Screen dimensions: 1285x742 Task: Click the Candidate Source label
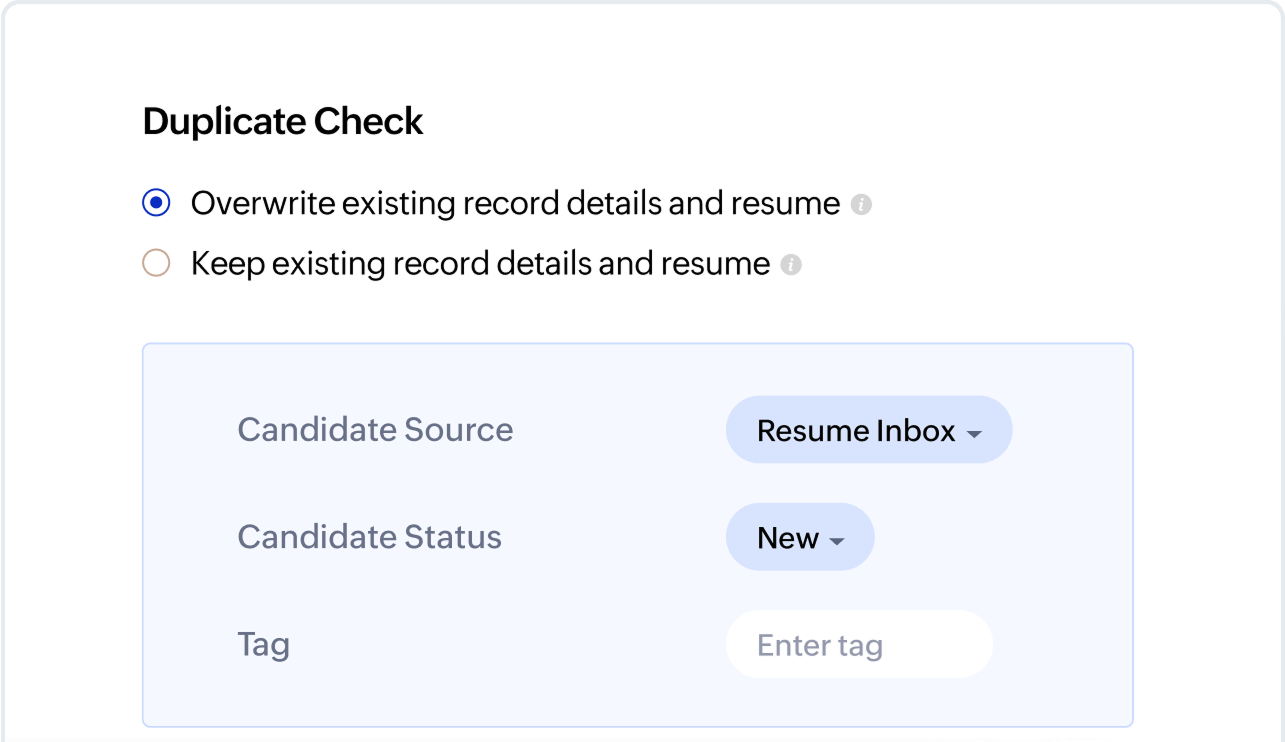click(x=375, y=430)
